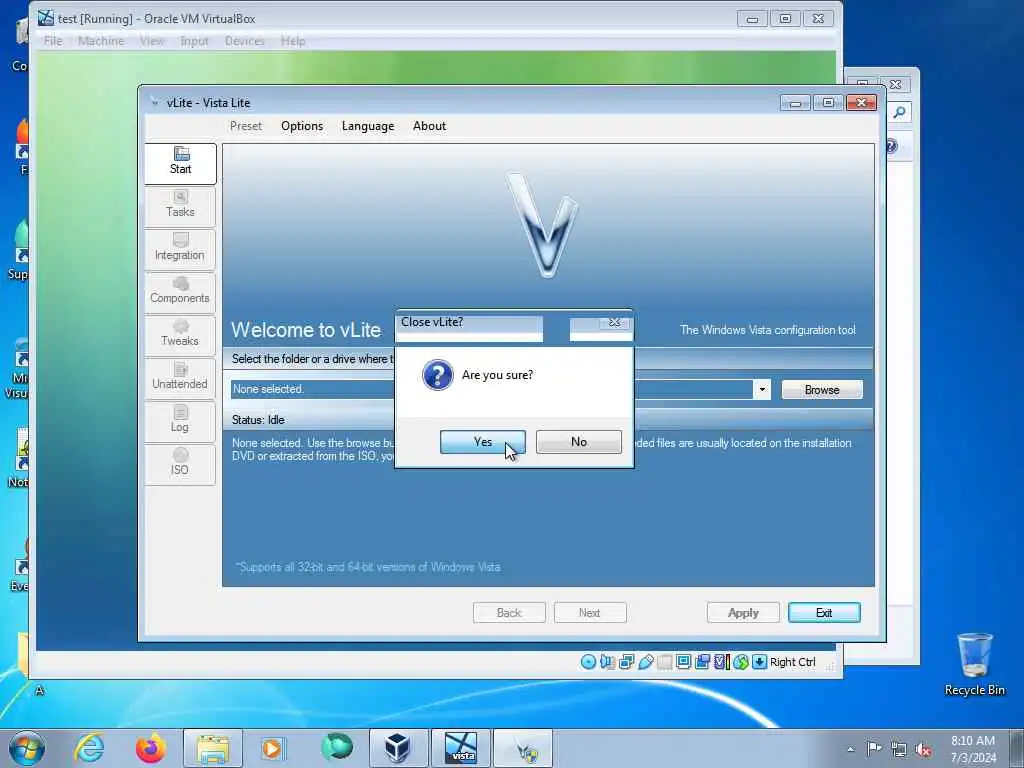
Task: Click VirtualBox network status icon
Action: [626, 662]
